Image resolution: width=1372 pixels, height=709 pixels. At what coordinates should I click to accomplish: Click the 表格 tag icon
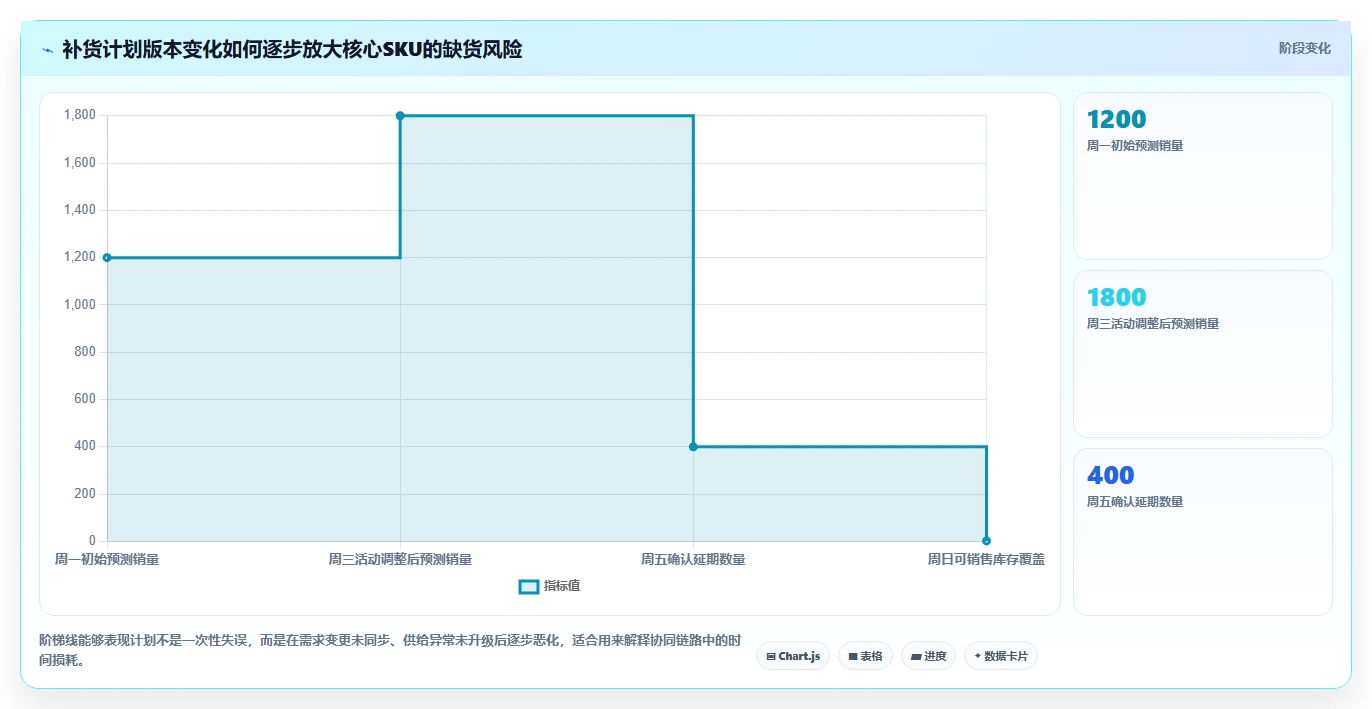pos(852,656)
